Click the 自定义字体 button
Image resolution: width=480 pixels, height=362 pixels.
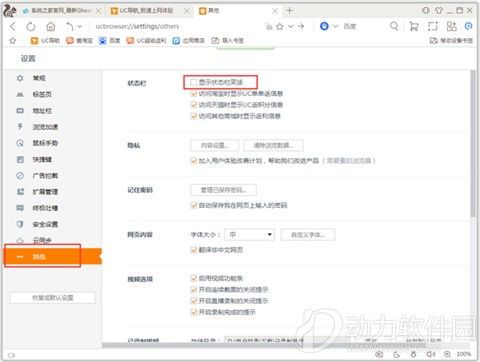(x=308, y=235)
